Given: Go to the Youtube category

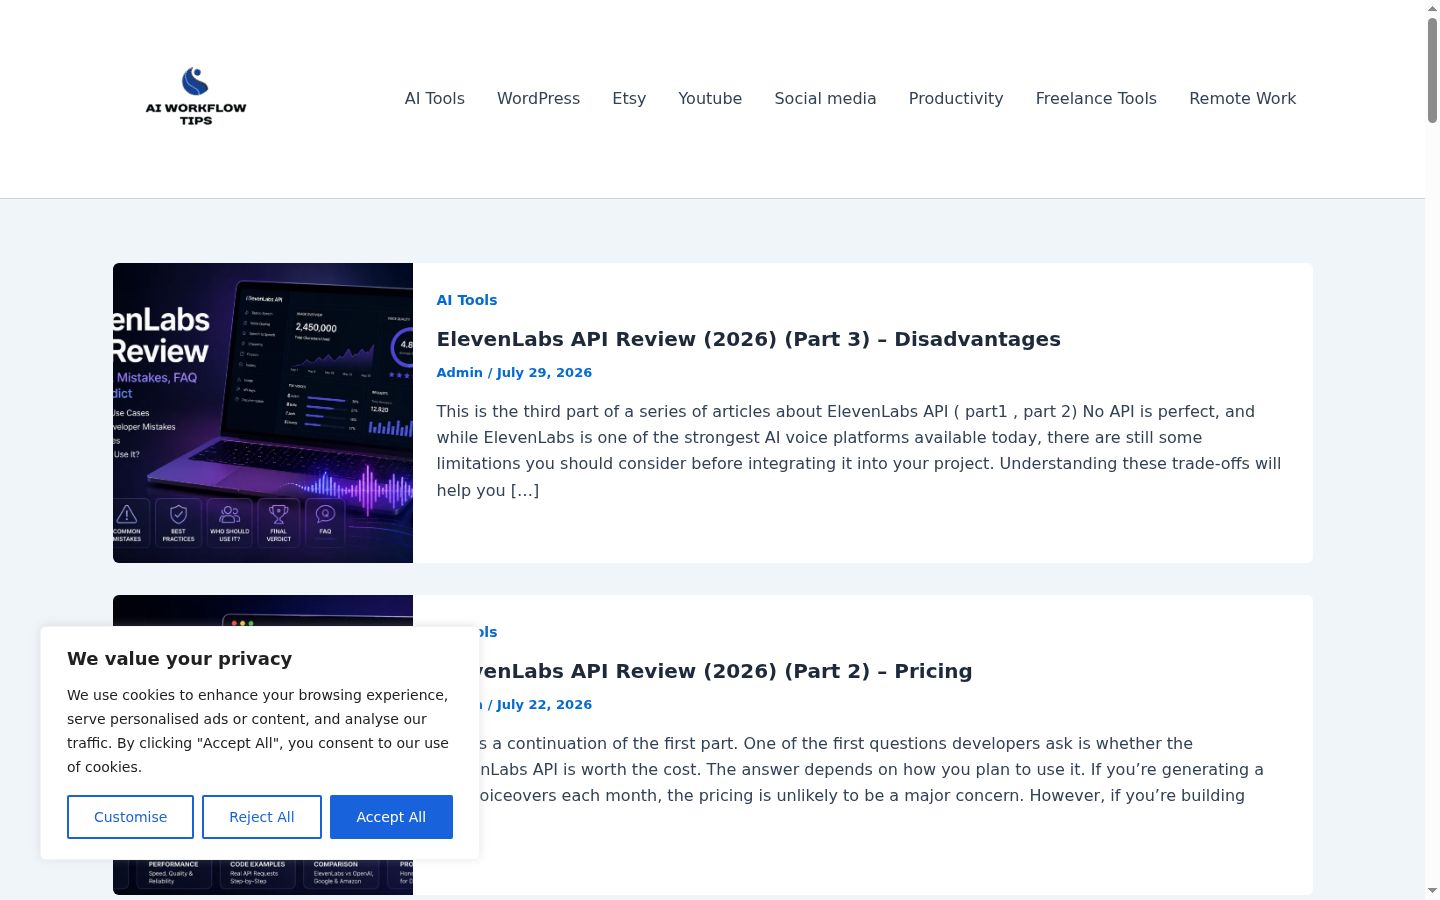Looking at the screenshot, I should pyautogui.click(x=710, y=98).
